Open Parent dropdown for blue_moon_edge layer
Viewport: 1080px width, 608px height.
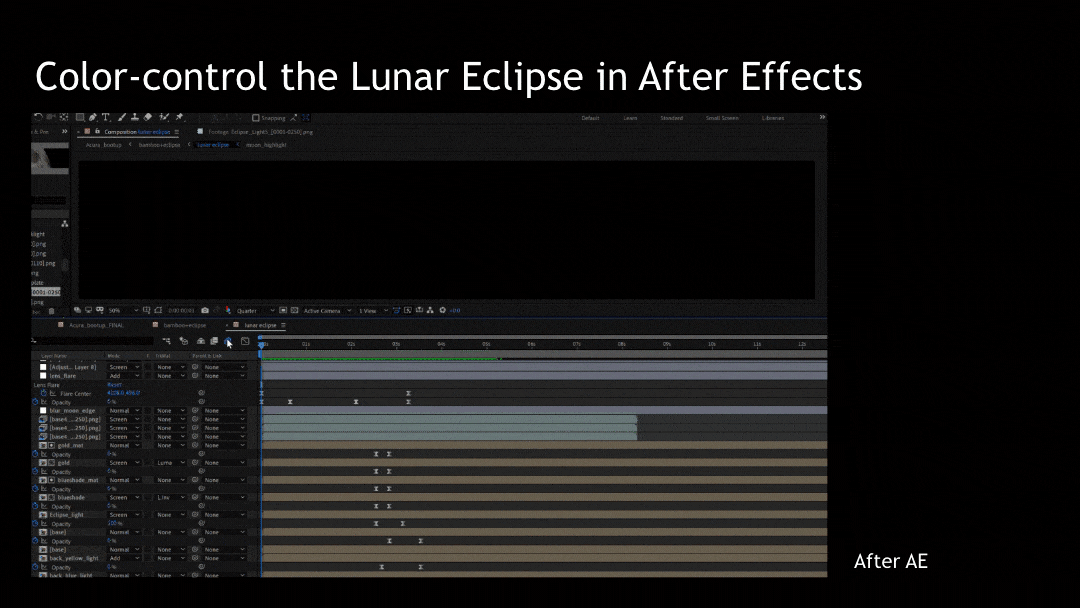pos(224,410)
